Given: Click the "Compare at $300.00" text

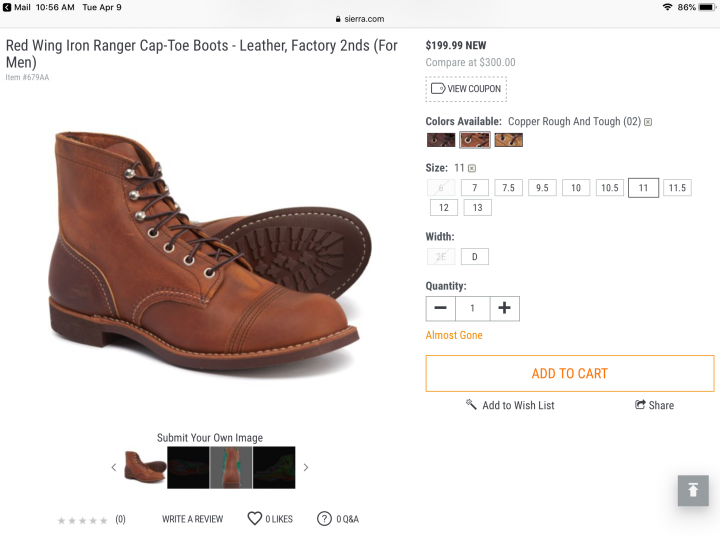Looking at the screenshot, I should point(470,62).
